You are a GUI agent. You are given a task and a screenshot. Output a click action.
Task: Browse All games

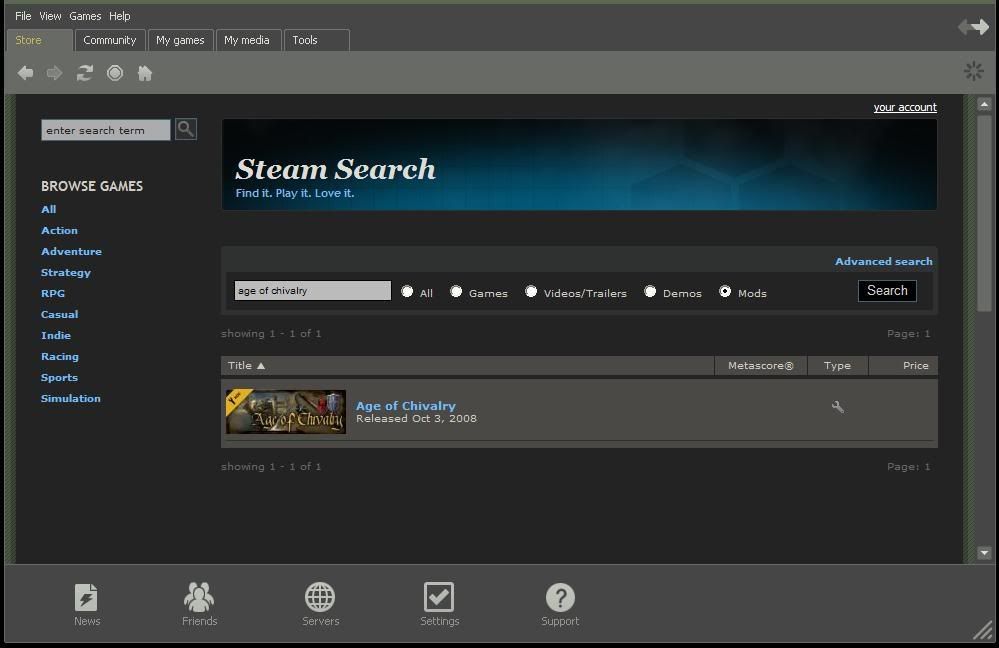(48, 209)
